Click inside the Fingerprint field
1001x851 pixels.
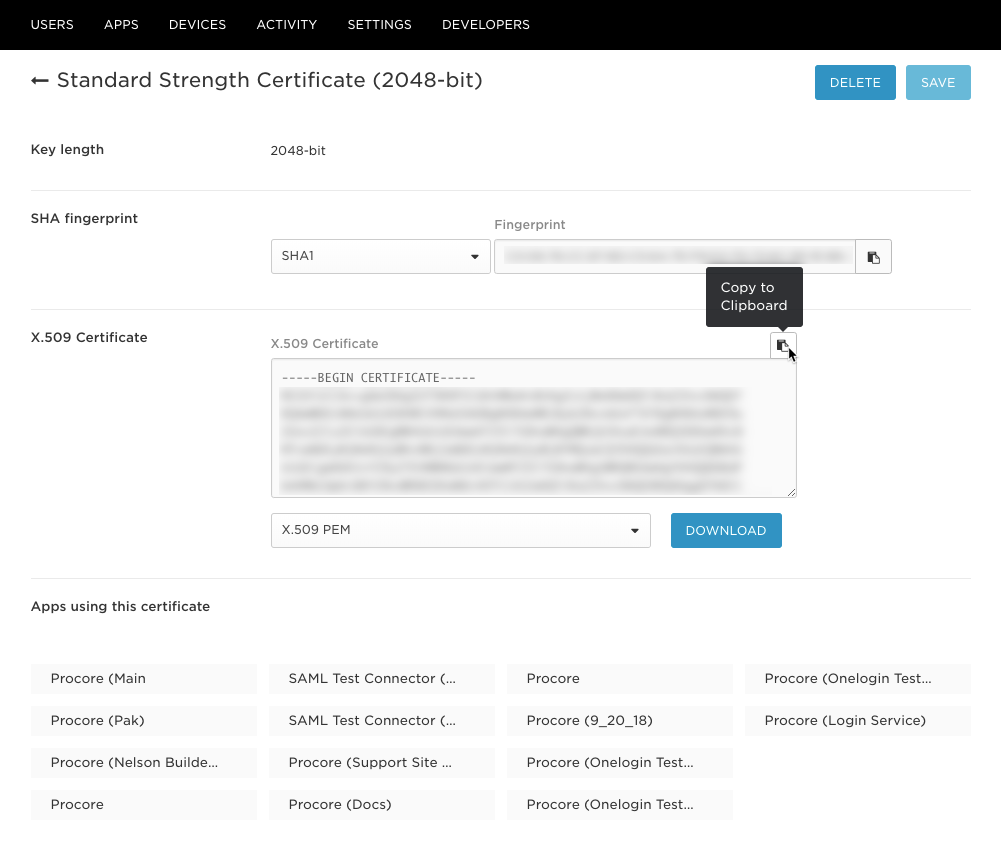675,257
